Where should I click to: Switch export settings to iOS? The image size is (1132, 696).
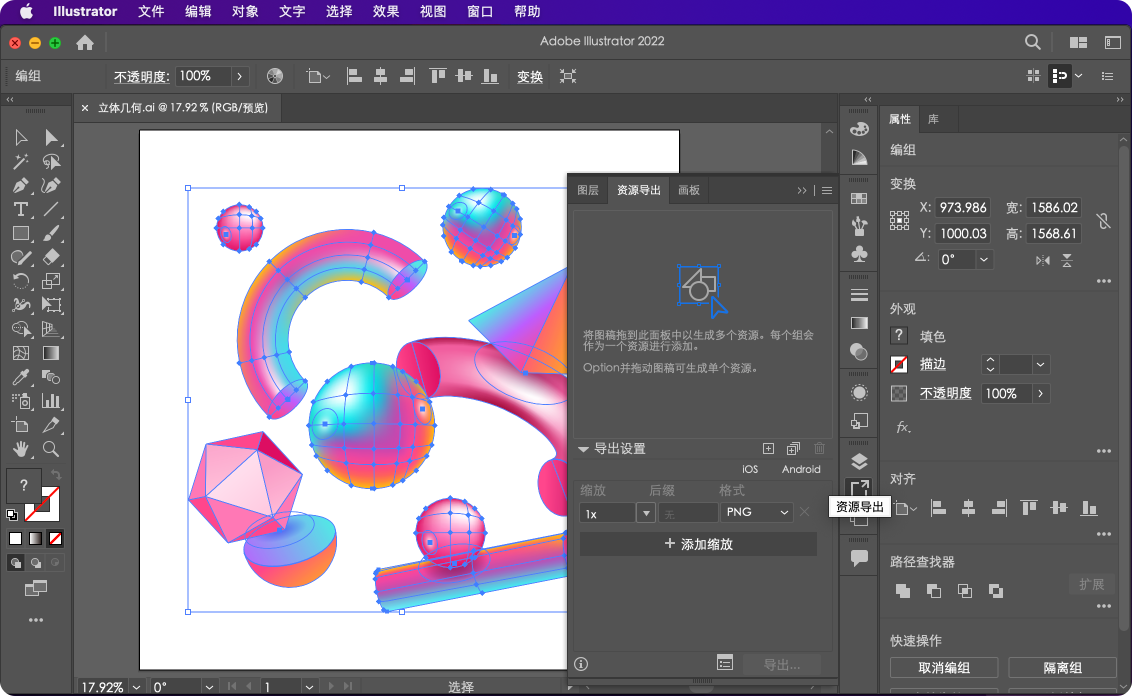(x=750, y=468)
